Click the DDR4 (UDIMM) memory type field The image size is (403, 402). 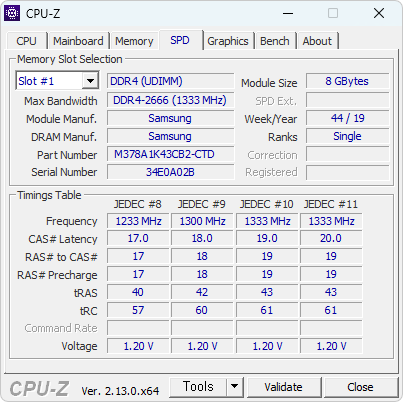pyautogui.click(x=170, y=81)
